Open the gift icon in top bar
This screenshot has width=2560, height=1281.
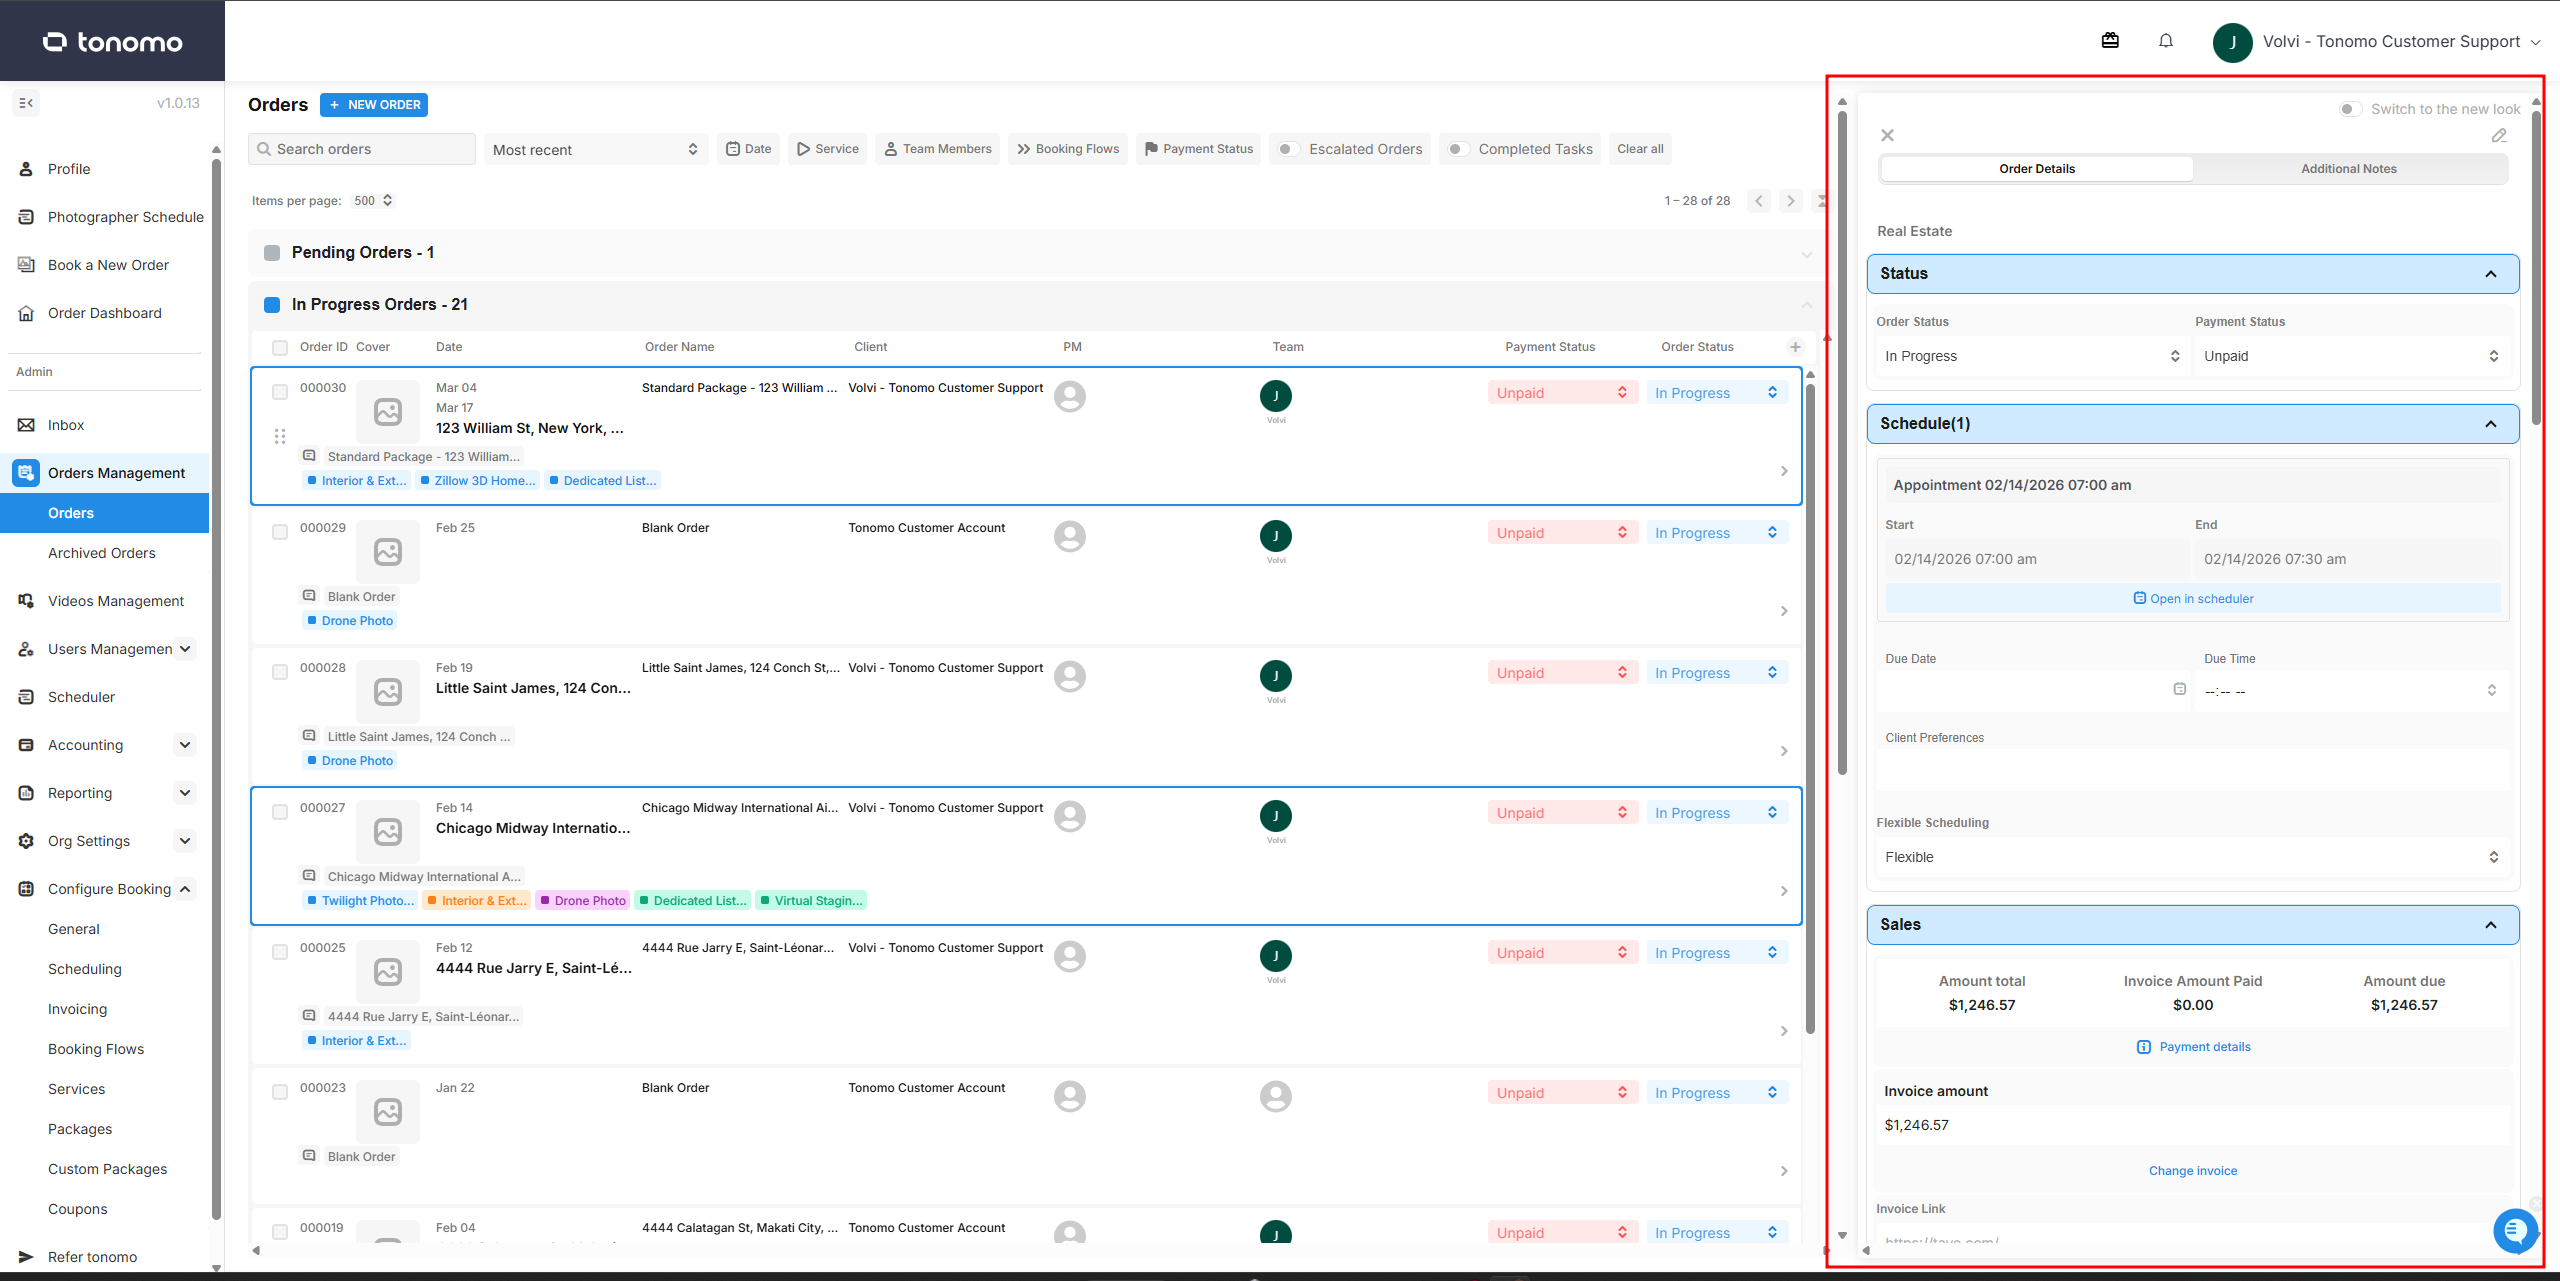[2110, 41]
